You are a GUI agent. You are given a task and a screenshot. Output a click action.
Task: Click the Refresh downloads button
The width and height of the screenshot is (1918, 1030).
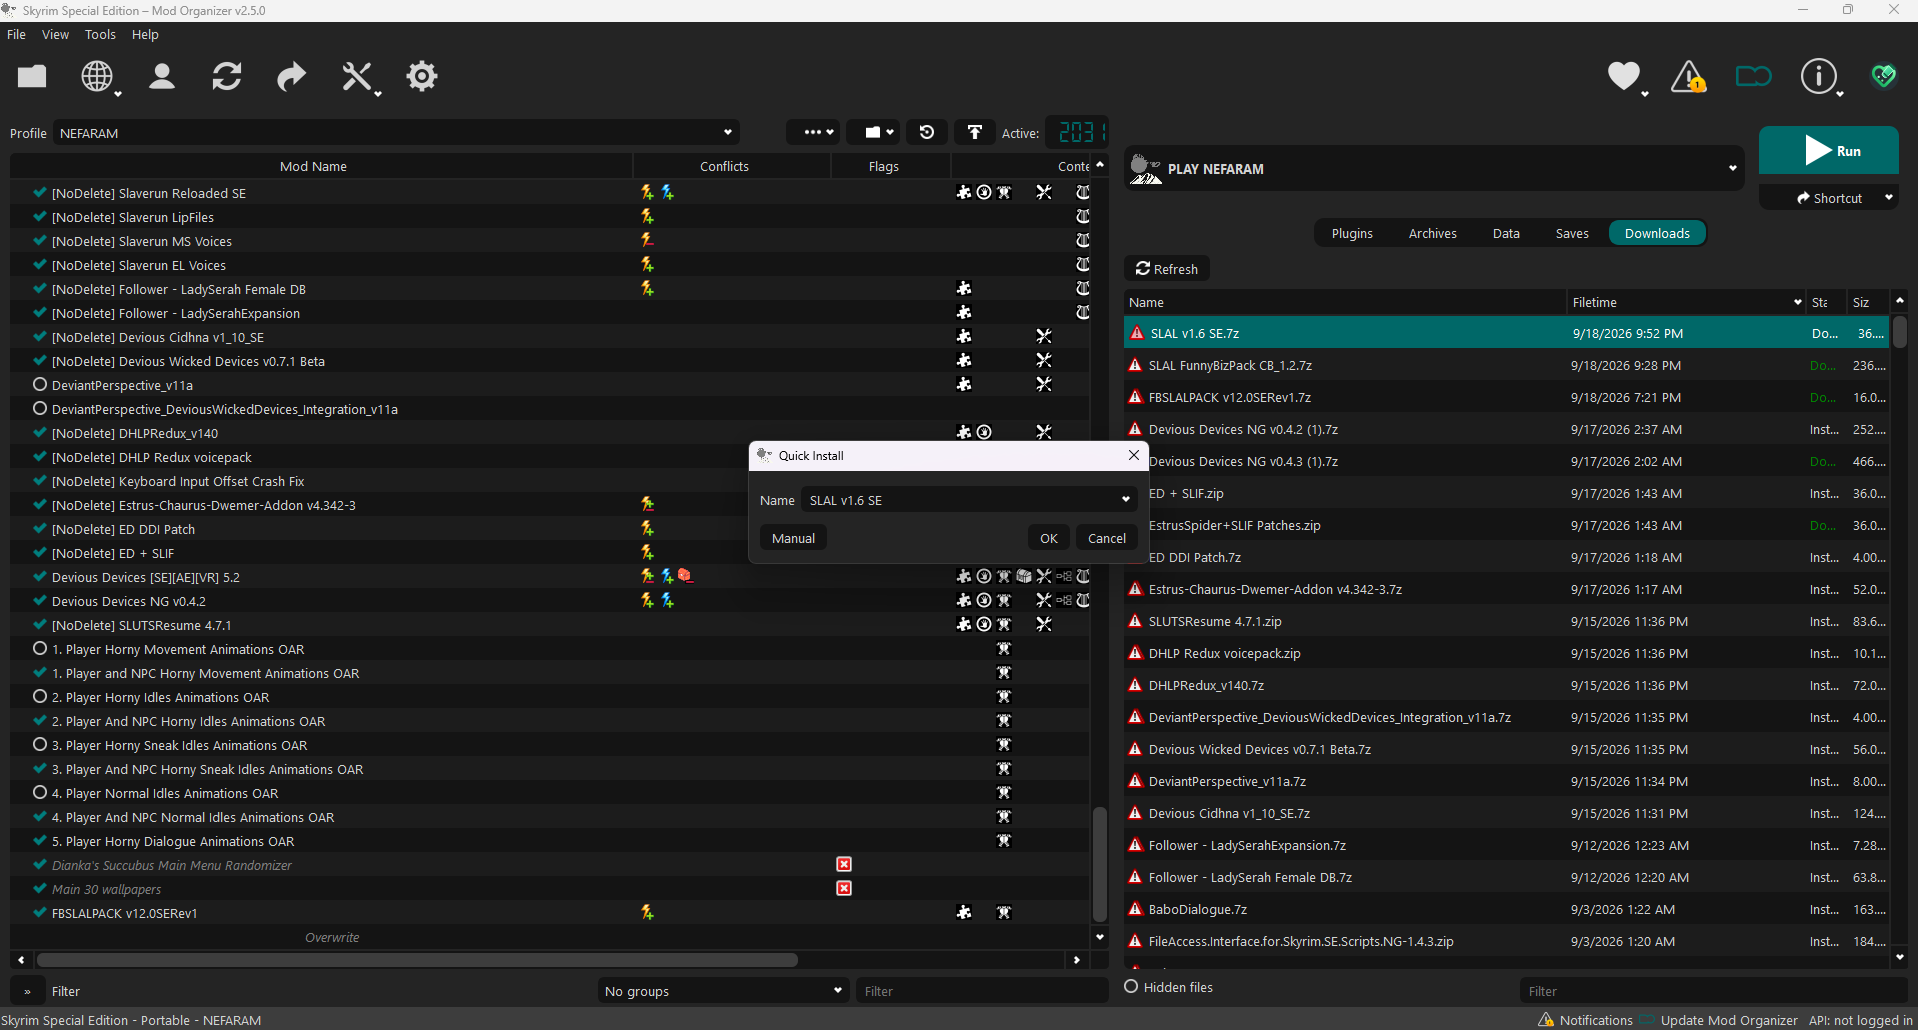click(x=1167, y=269)
